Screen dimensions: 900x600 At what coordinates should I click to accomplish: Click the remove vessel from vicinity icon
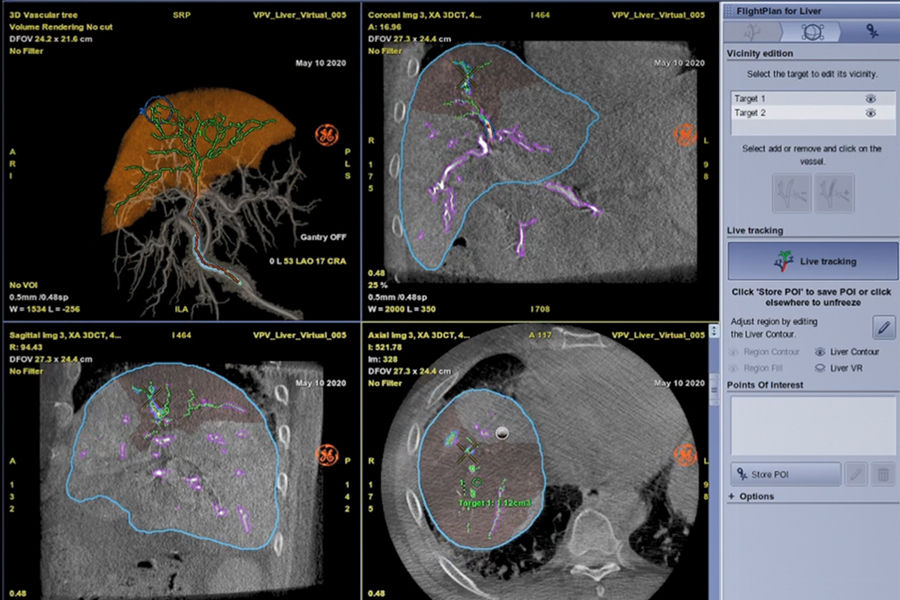pyautogui.click(x=792, y=193)
